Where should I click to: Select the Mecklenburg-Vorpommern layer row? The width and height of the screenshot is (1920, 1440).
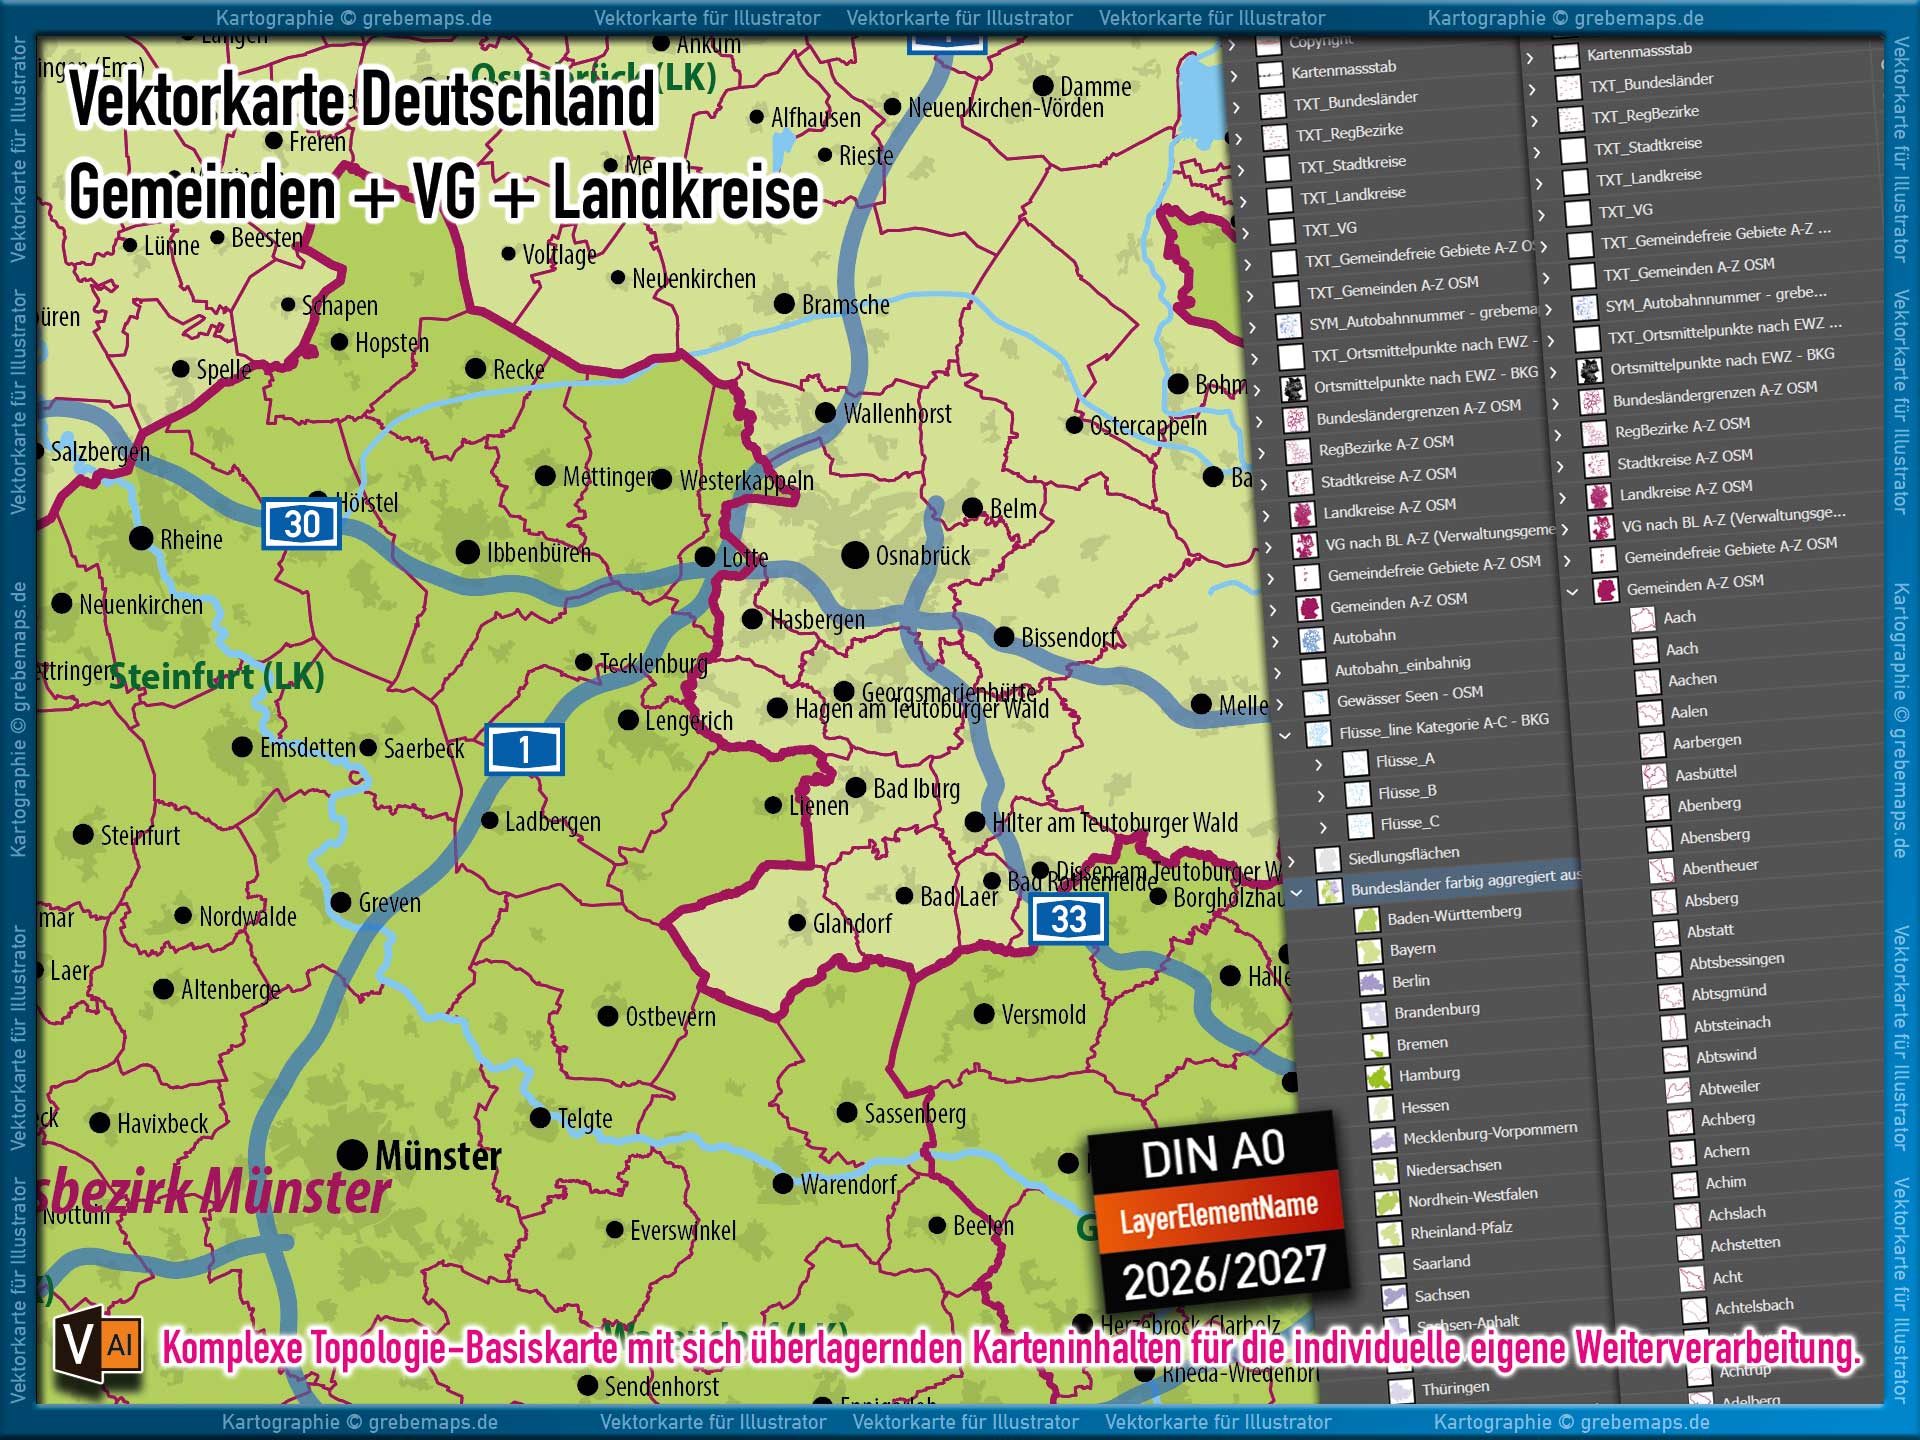(1476, 1135)
